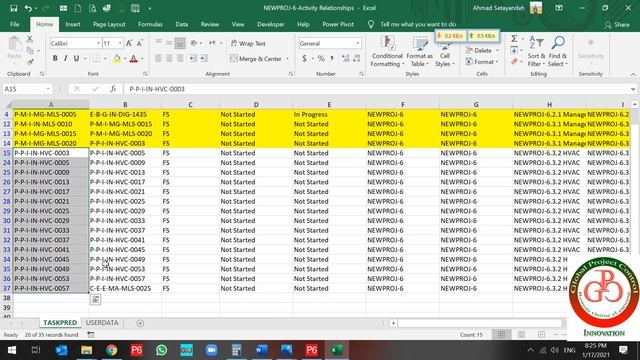The image size is (640, 360).
Task: Decrease the font size
Action: click(x=140, y=43)
